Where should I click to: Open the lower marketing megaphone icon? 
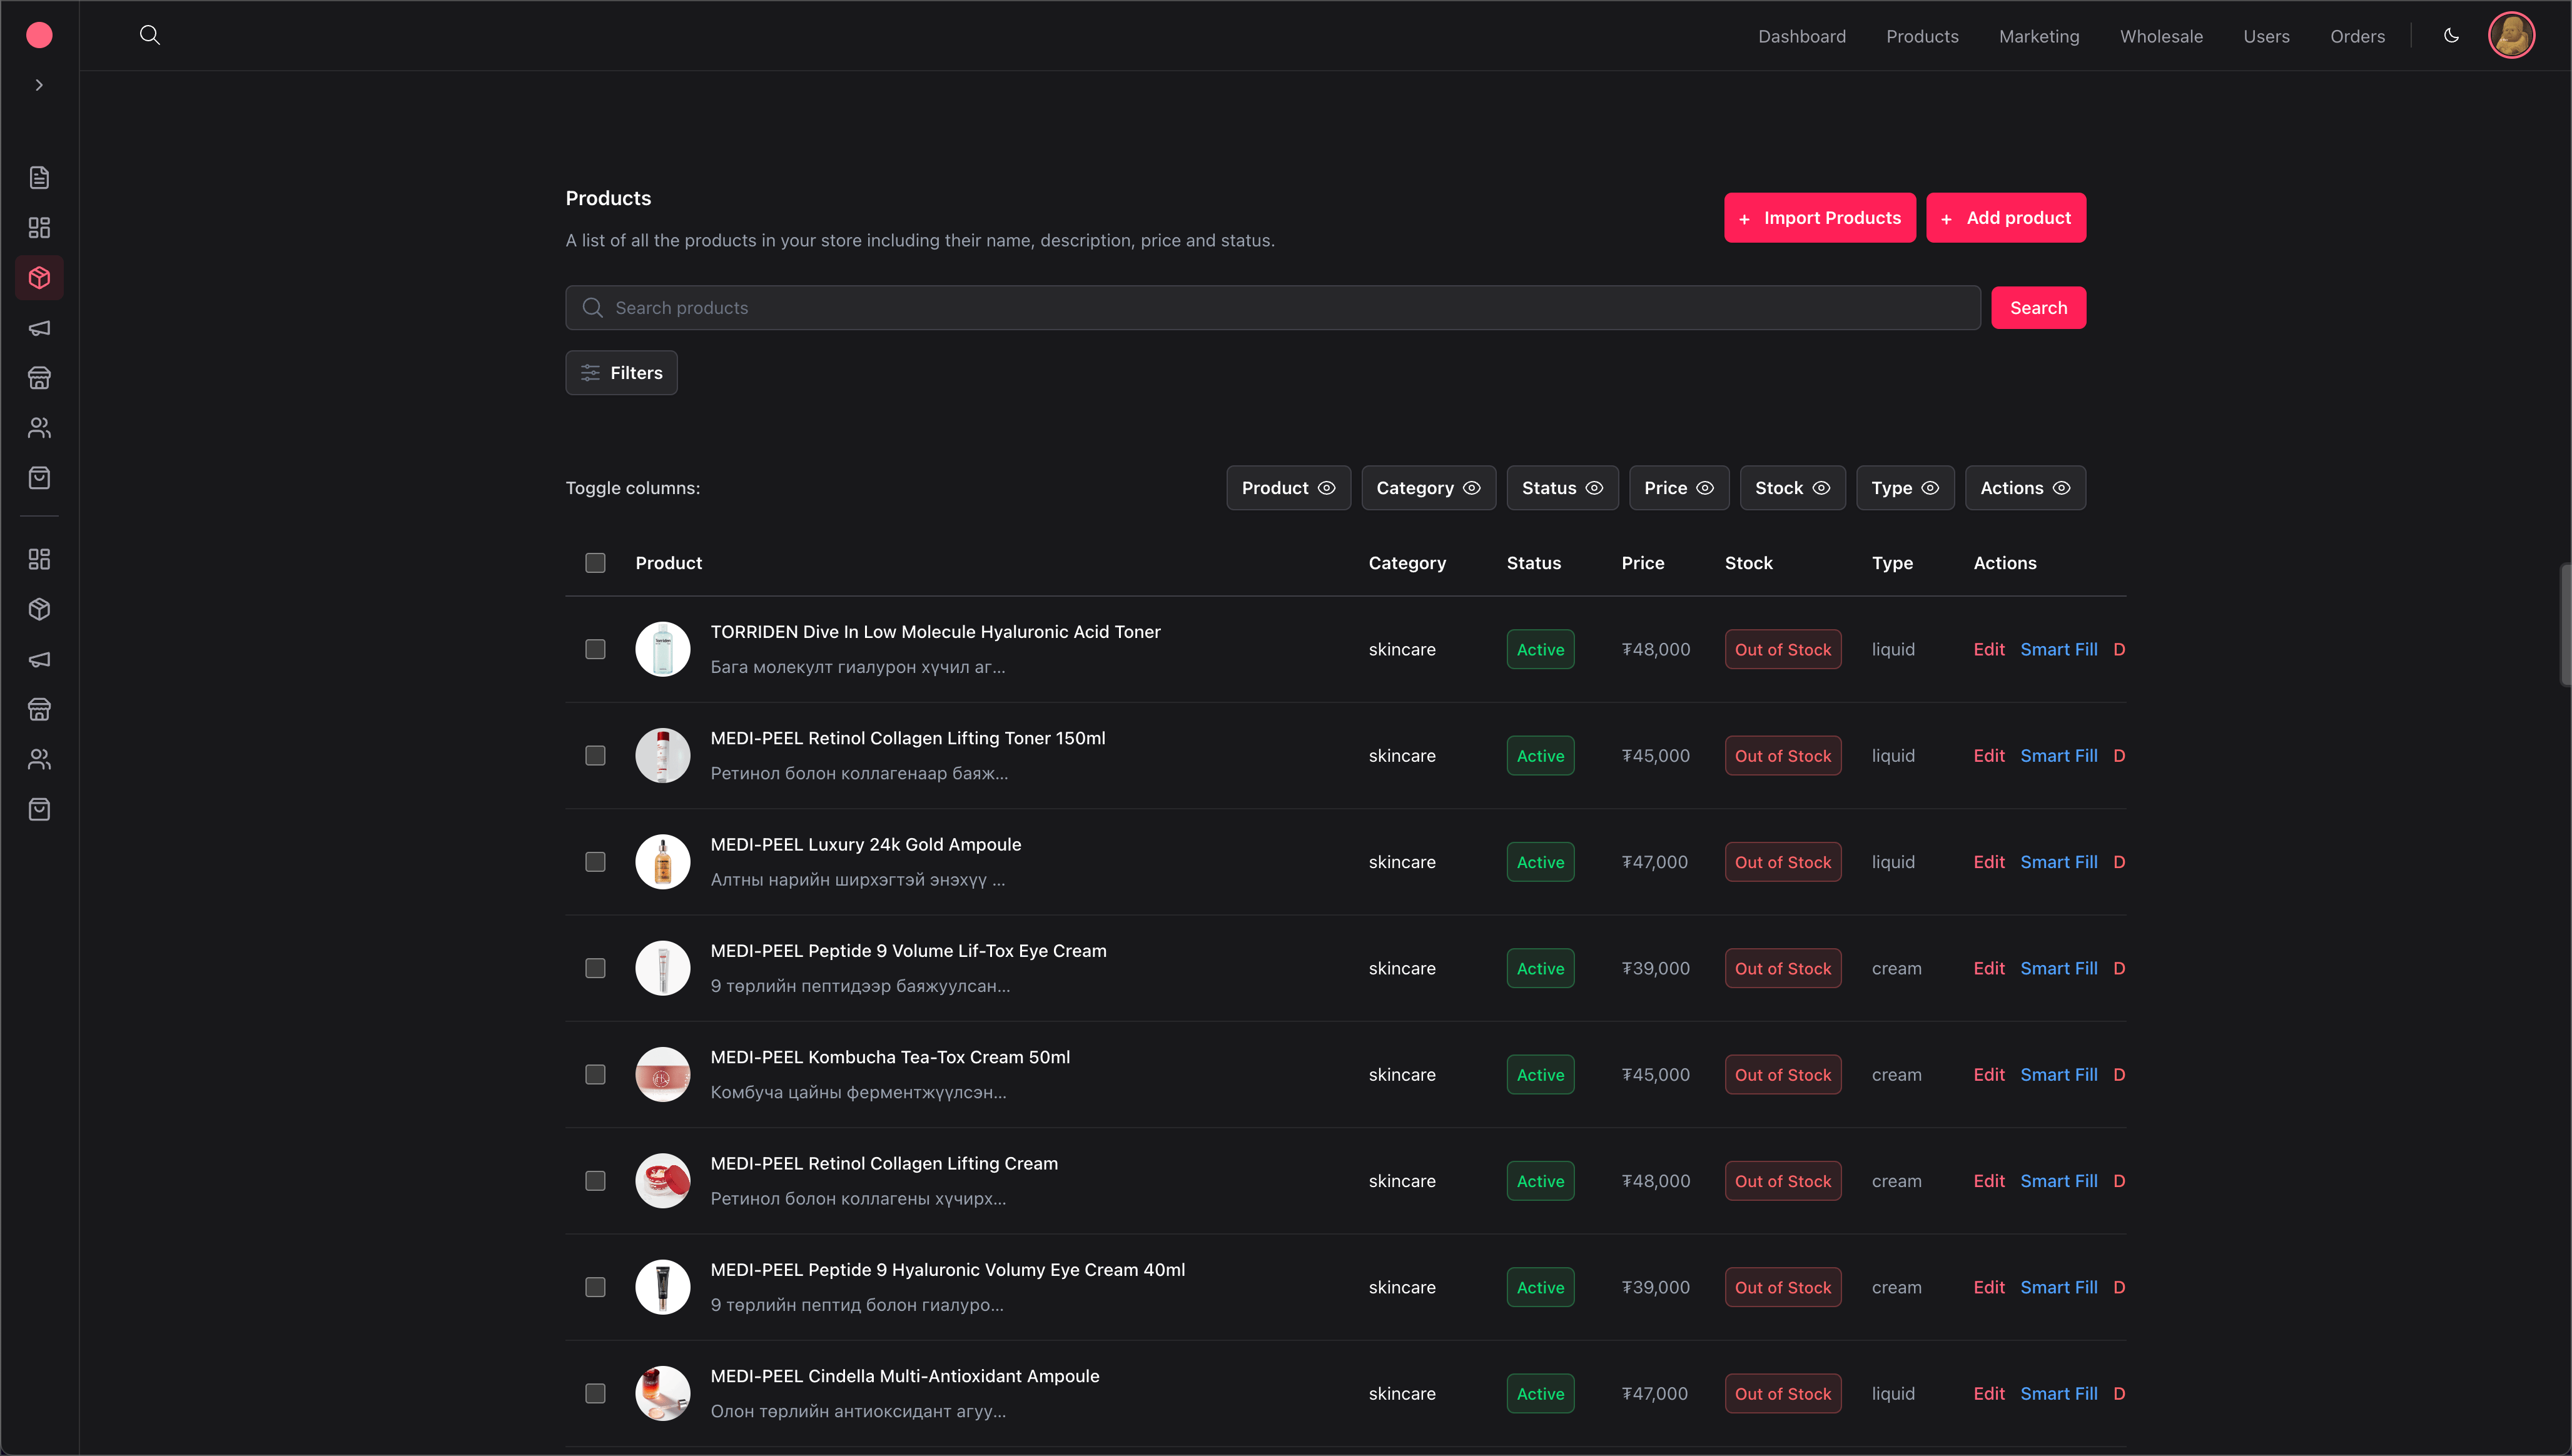coord(39,659)
